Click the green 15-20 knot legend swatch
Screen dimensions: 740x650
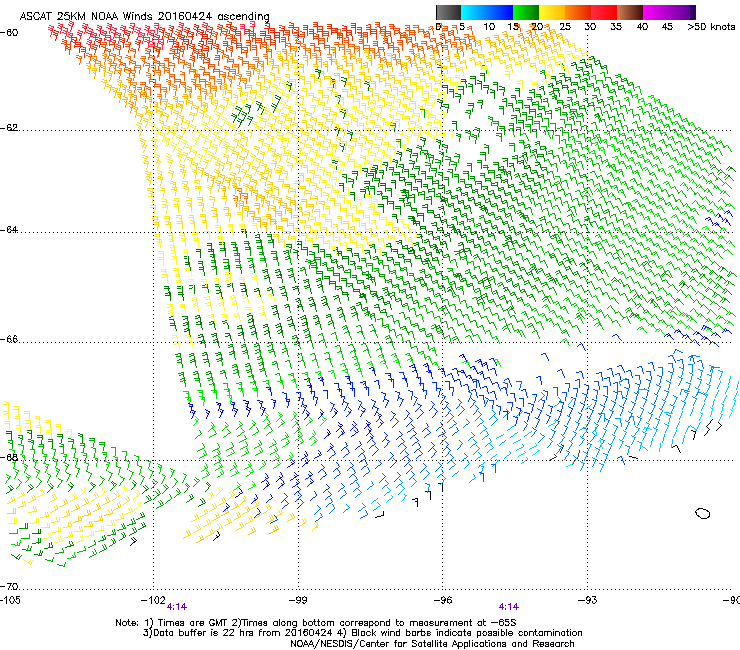pos(526,12)
